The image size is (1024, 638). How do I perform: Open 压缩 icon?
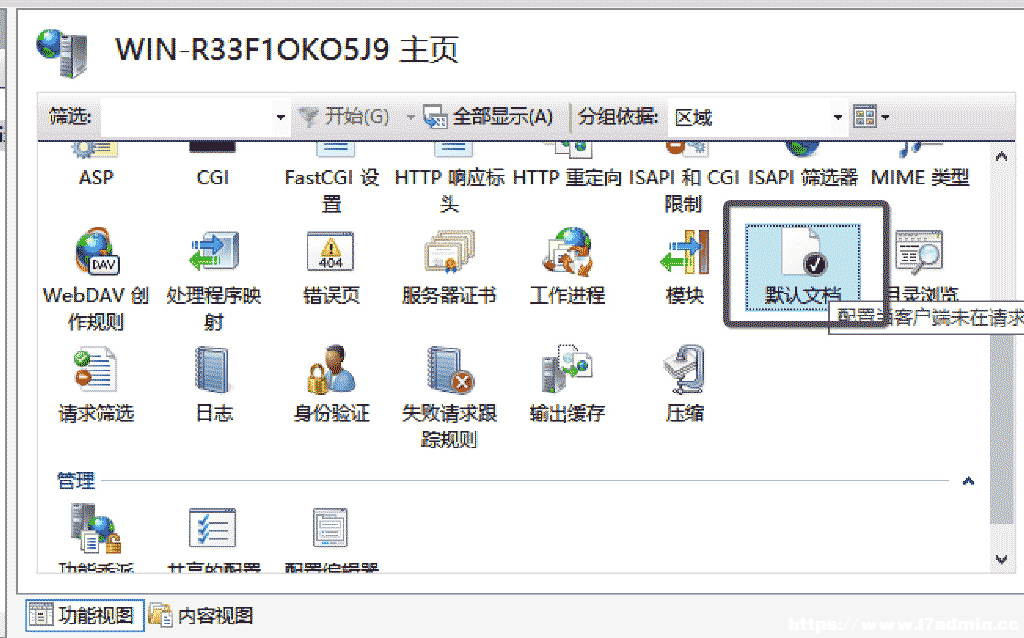[x=684, y=370]
